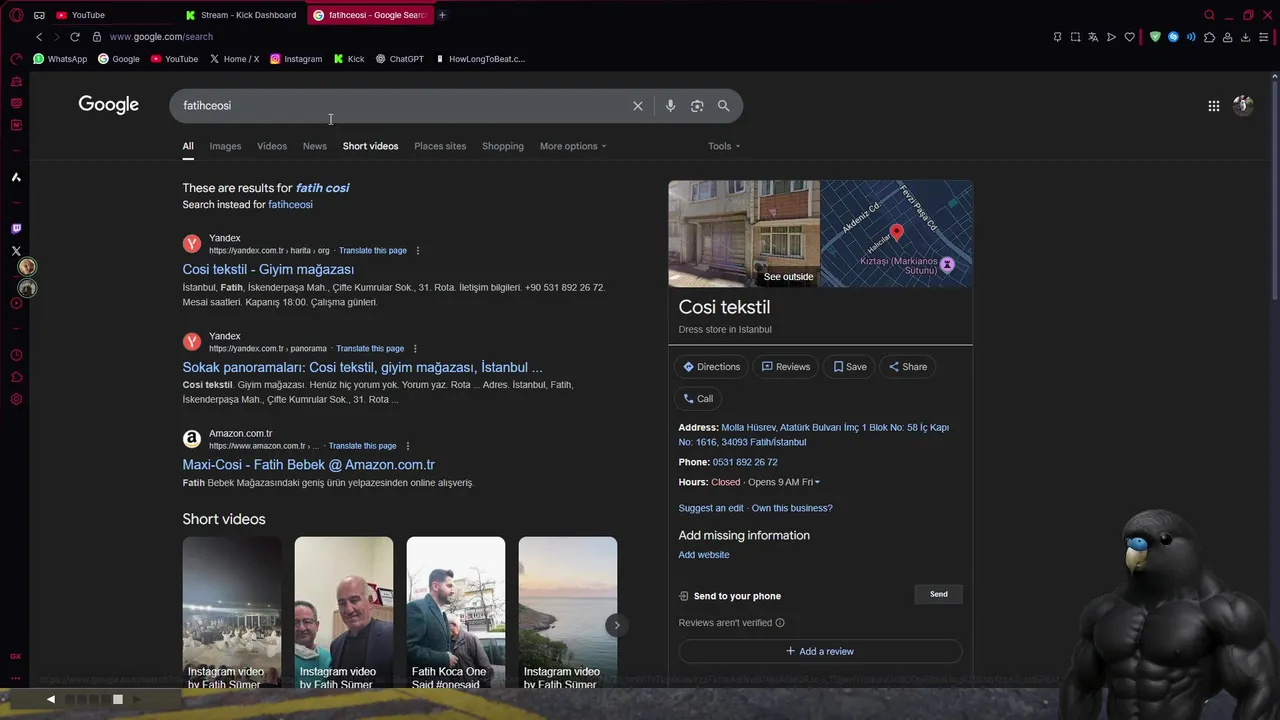Image resolution: width=1280 pixels, height=720 pixels.
Task: Open the map thumbnail of Cosi tekstil
Action: [897, 234]
